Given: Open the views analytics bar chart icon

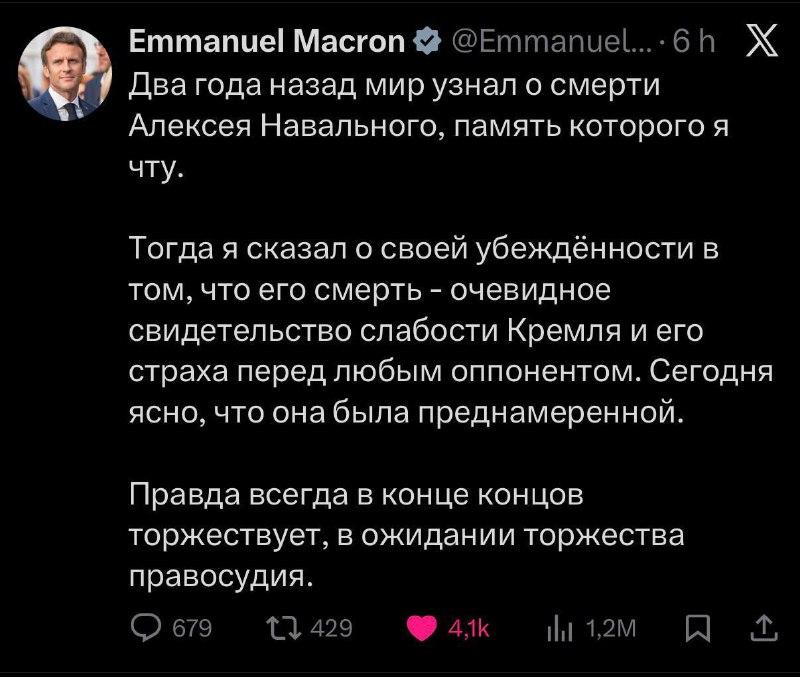Looking at the screenshot, I should click(560, 628).
